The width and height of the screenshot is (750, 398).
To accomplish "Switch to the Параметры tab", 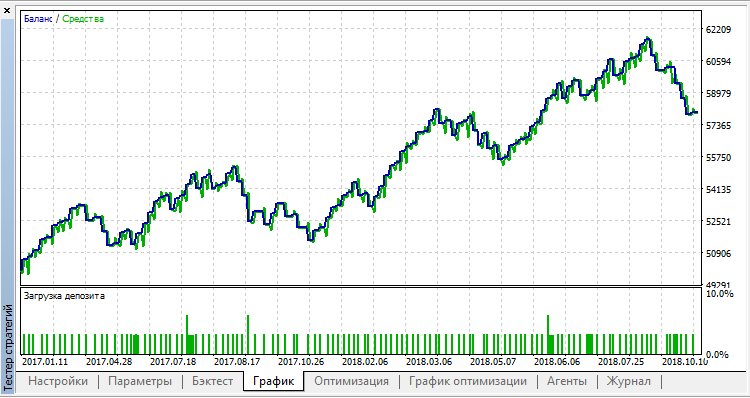I will tap(140, 381).
